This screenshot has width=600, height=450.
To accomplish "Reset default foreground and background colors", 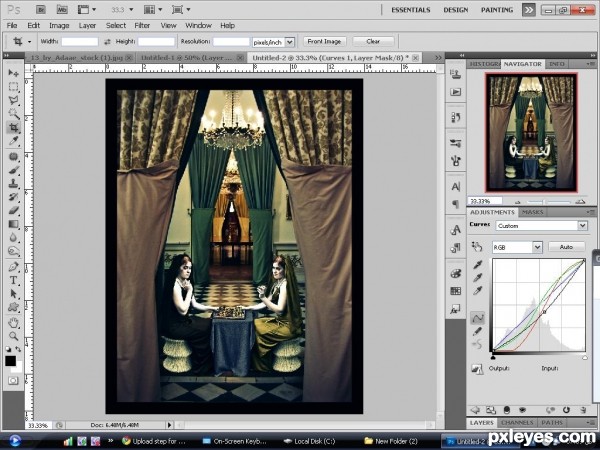I will pos(8,349).
